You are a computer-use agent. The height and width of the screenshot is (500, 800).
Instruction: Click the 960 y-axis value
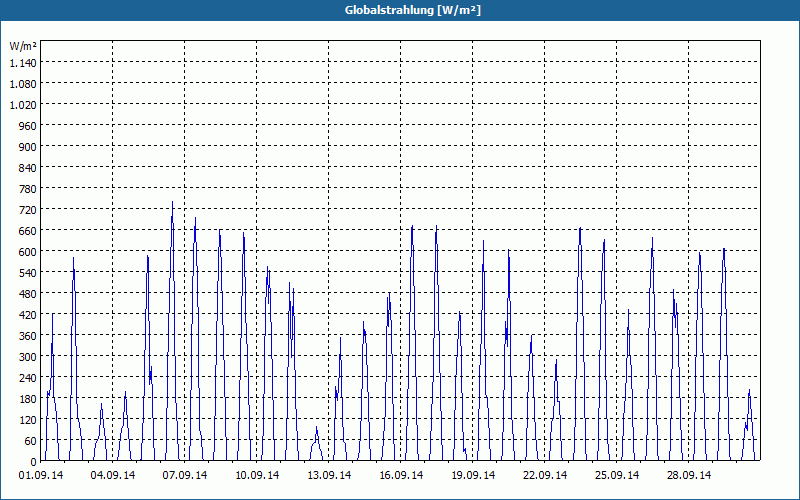(29, 126)
